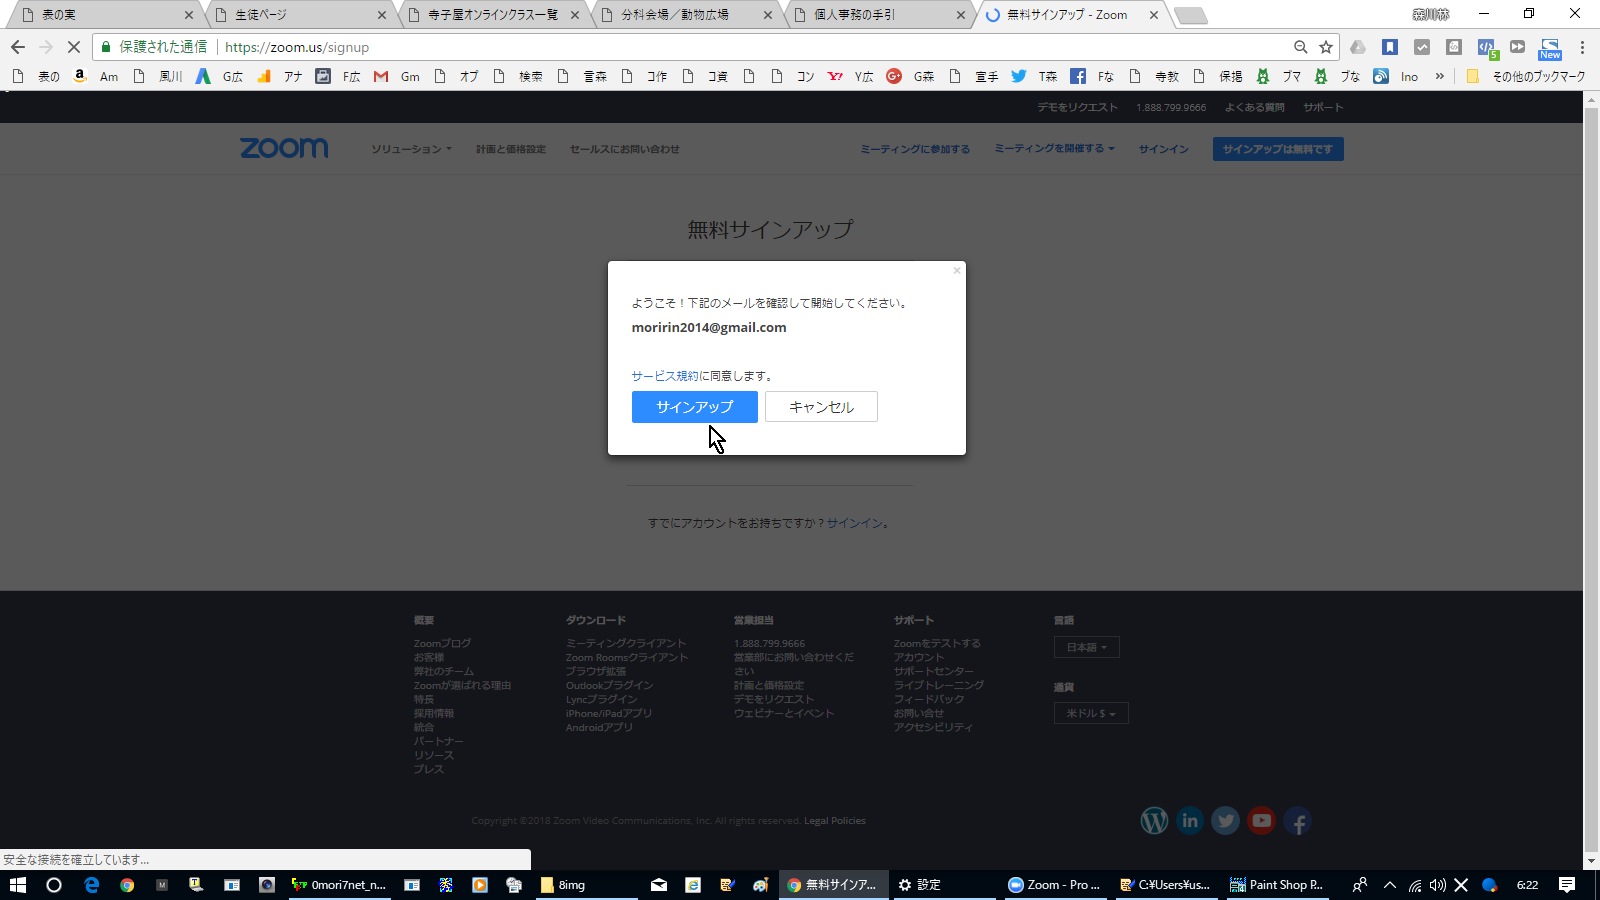Click the Zoomをテストする footer link
This screenshot has height=900, width=1600.
[937, 643]
